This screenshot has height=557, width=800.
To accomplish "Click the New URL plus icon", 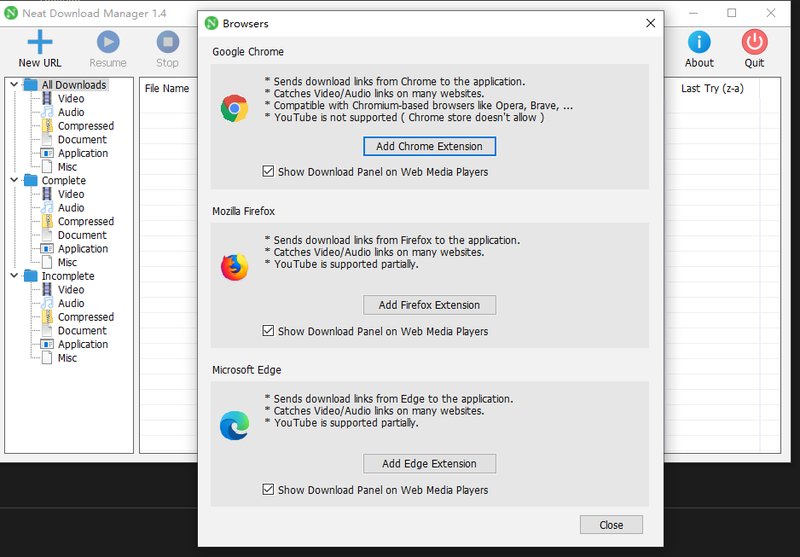I will [40, 42].
